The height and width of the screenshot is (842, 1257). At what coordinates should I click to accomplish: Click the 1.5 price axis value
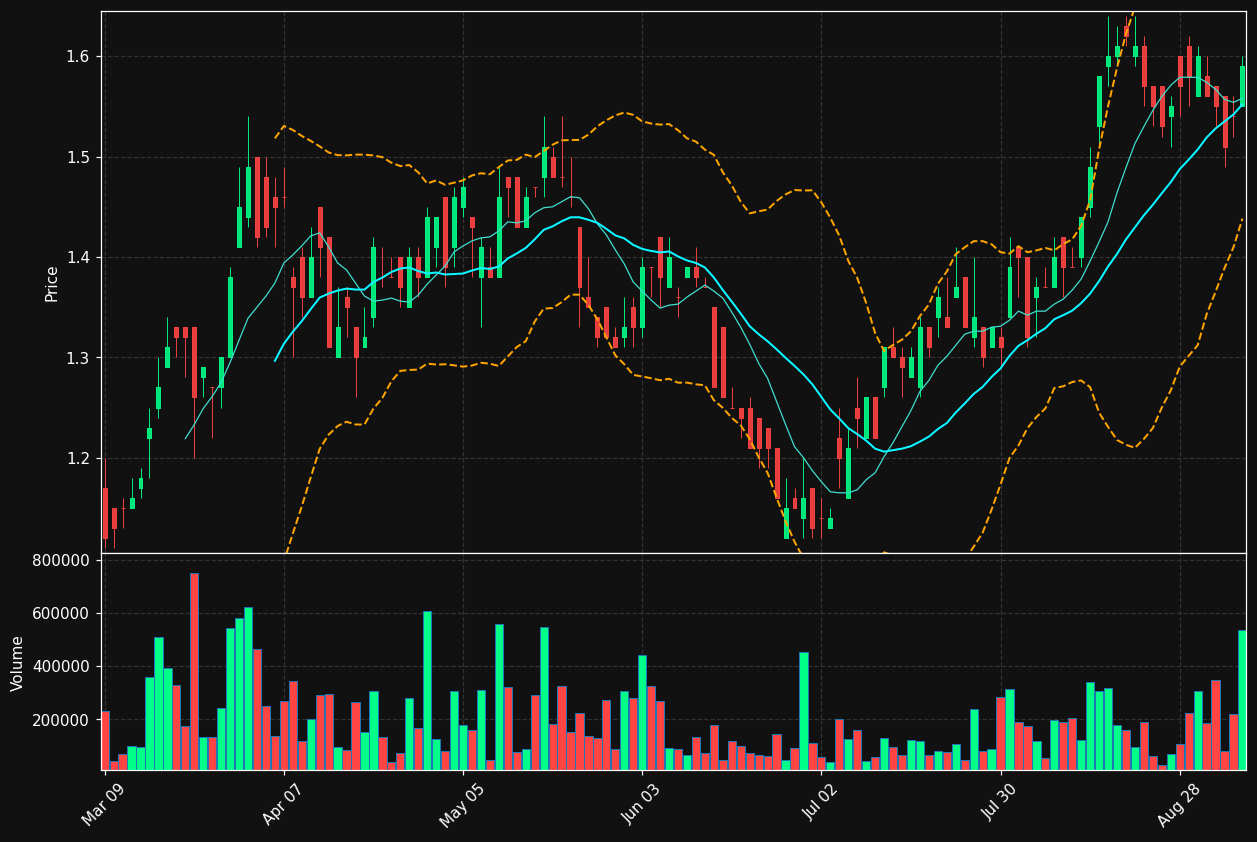click(78, 157)
